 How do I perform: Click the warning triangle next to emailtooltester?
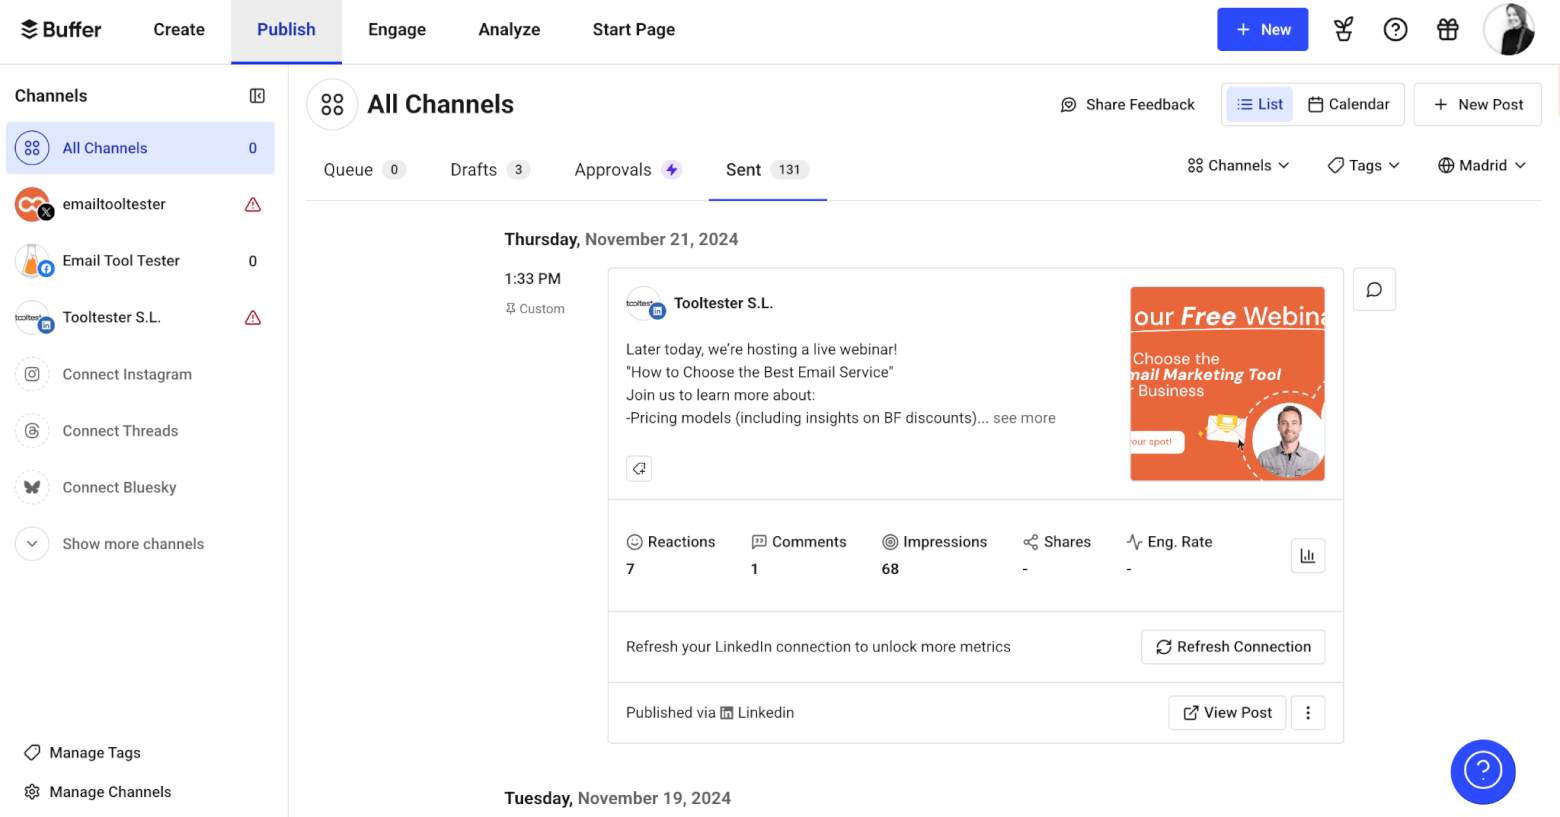(x=252, y=204)
